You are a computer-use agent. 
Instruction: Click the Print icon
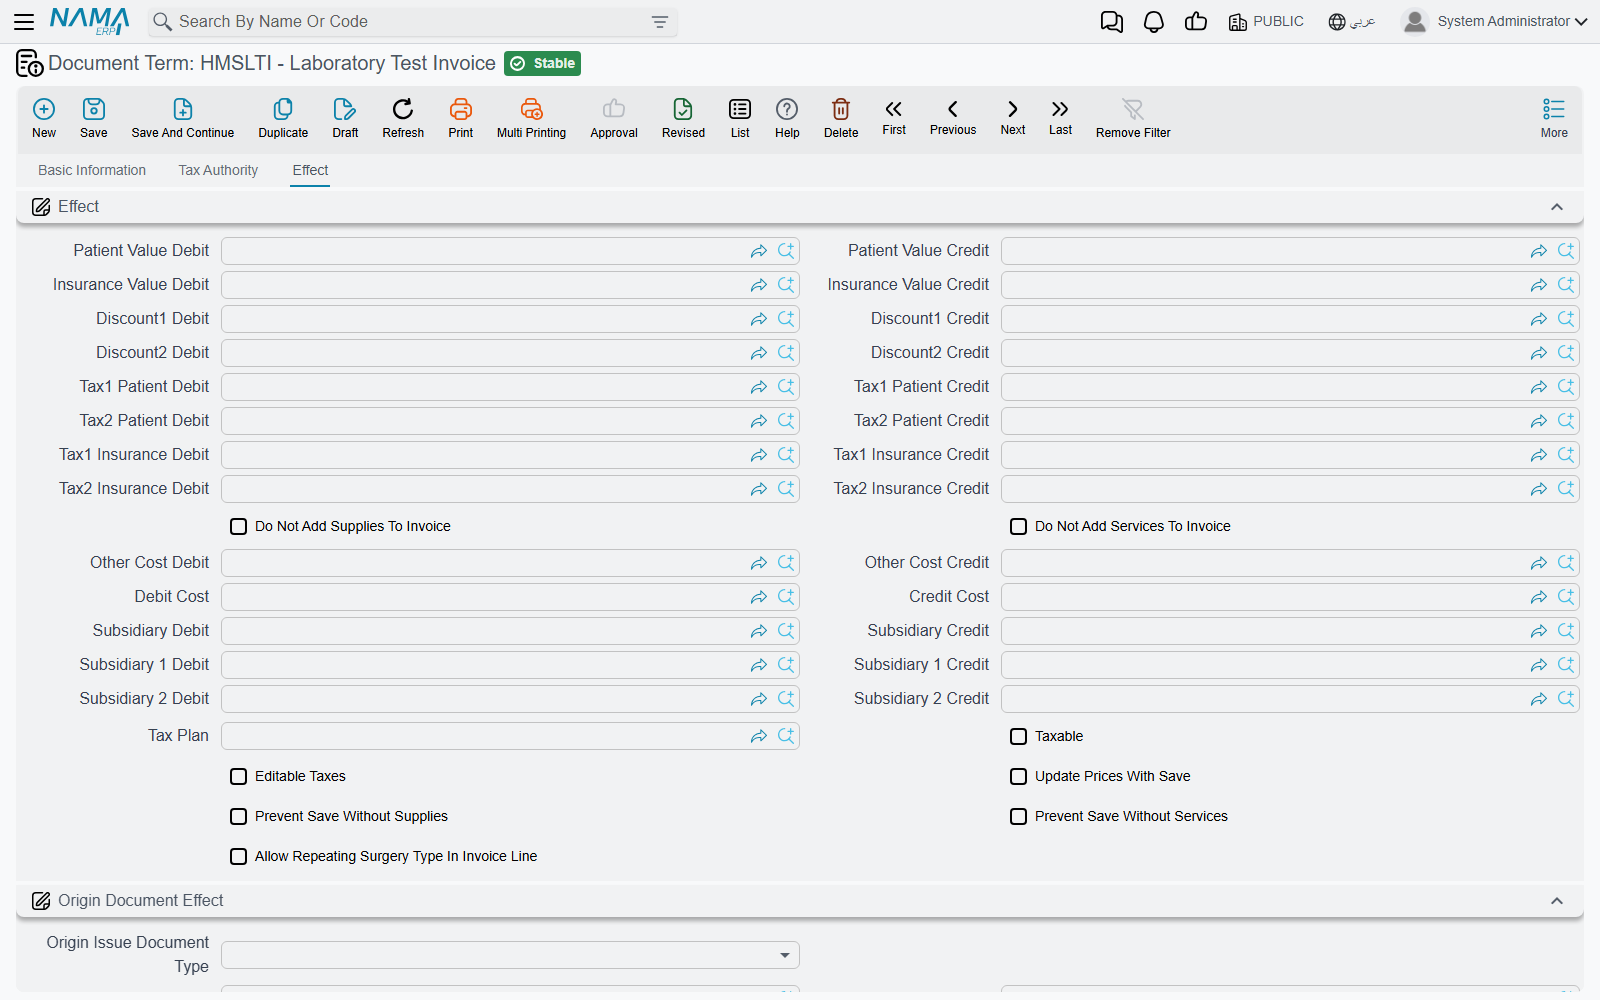pyautogui.click(x=461, y=109)
